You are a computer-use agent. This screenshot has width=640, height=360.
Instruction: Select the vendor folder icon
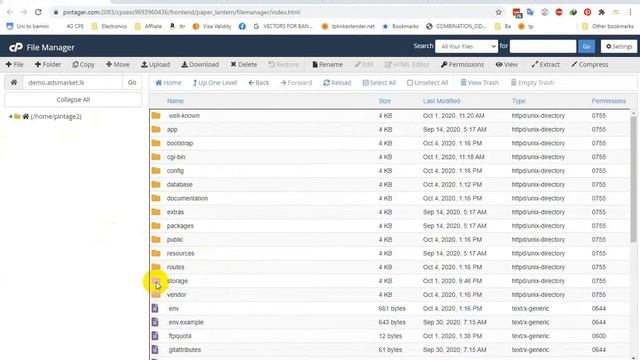click(156, 294)
